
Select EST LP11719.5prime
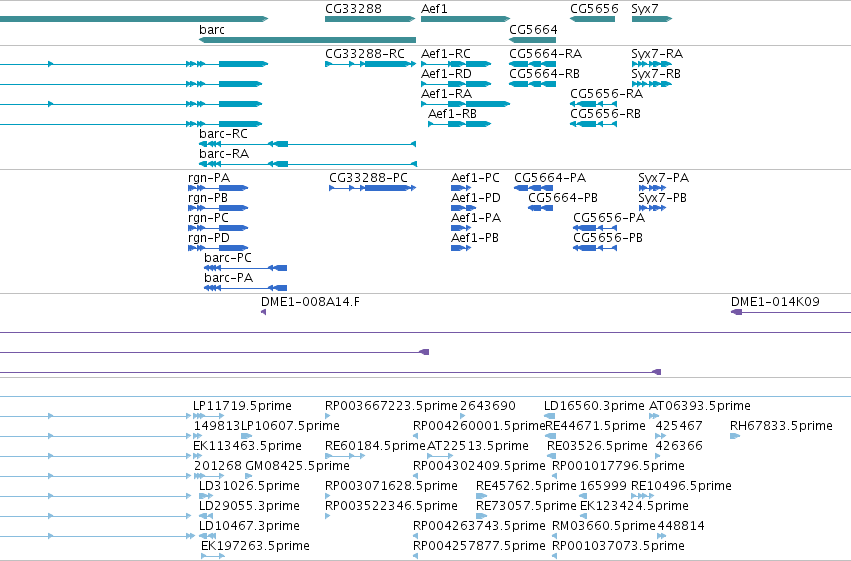208,417
